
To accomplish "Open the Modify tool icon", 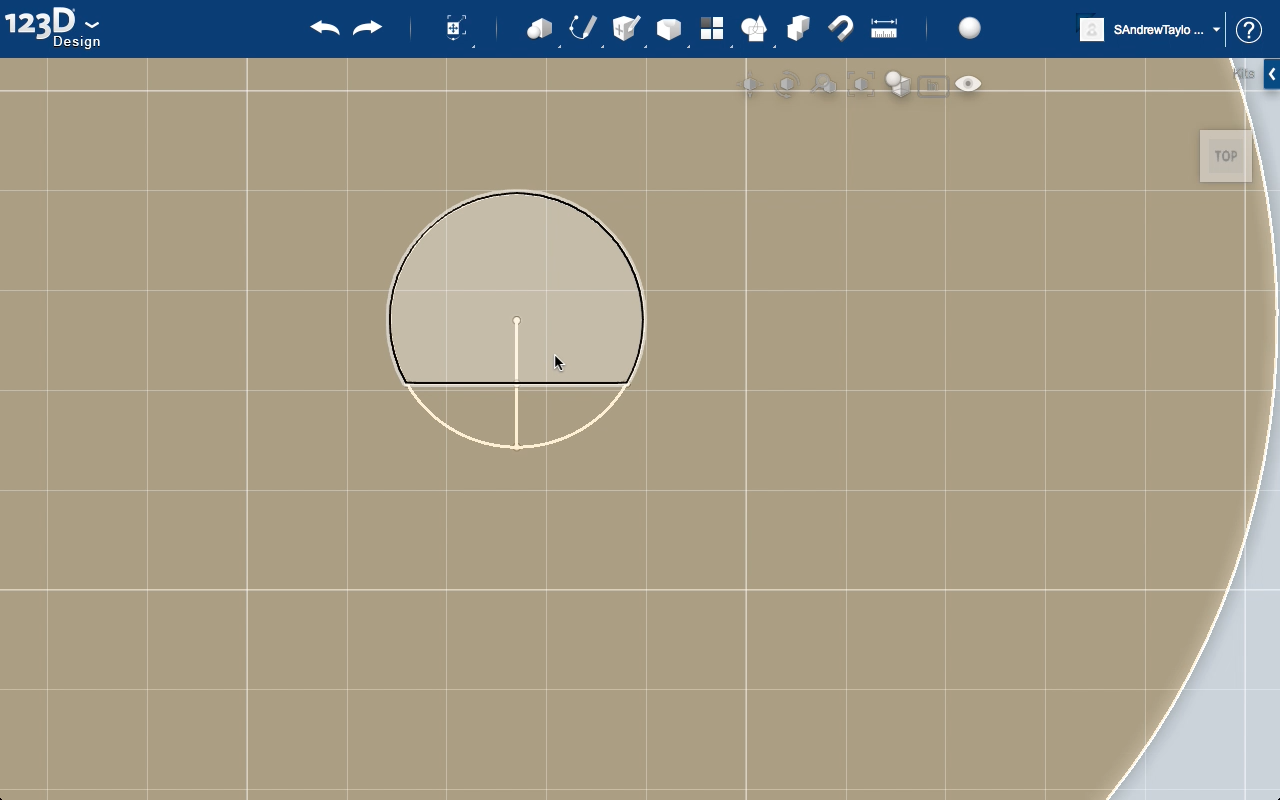I will pyautogui.click(x=668, y=29).
